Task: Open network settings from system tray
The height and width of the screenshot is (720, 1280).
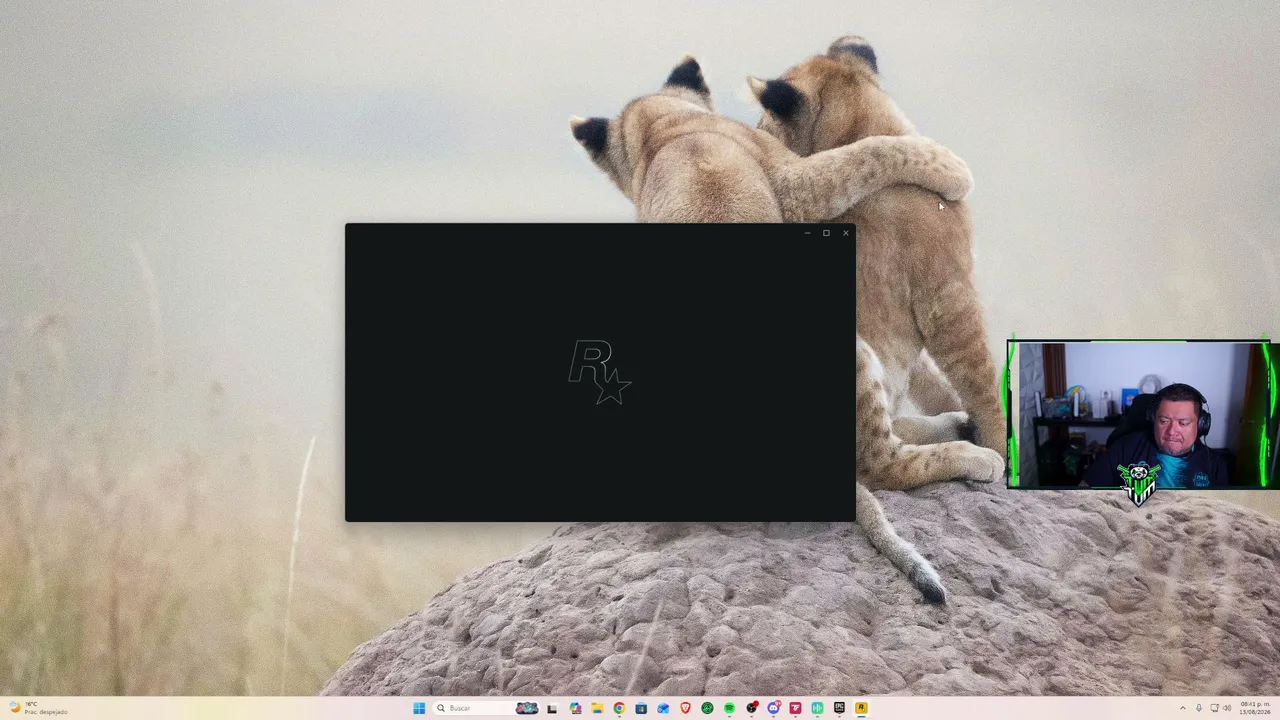Action: point(1214,708)
